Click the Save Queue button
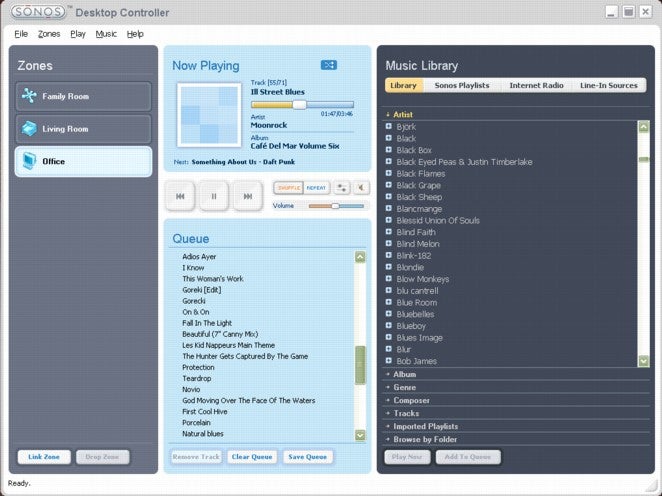The height and width of the screenshot is (496, 662). (307, 457)
